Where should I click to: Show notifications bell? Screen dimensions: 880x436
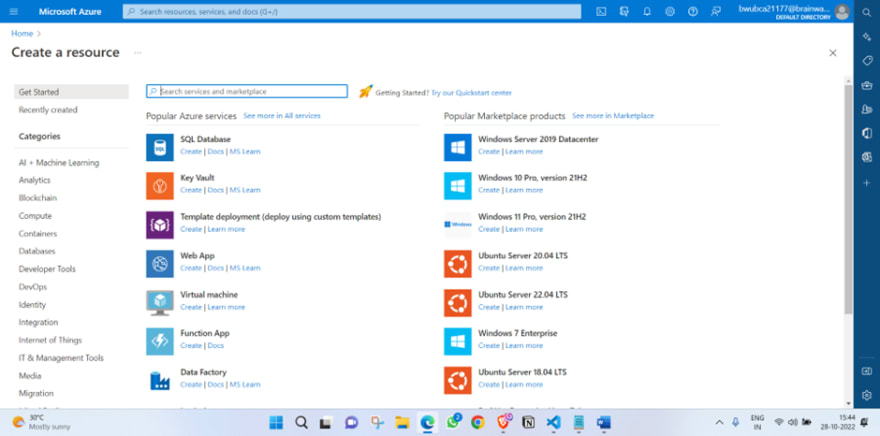coord(647,11)
